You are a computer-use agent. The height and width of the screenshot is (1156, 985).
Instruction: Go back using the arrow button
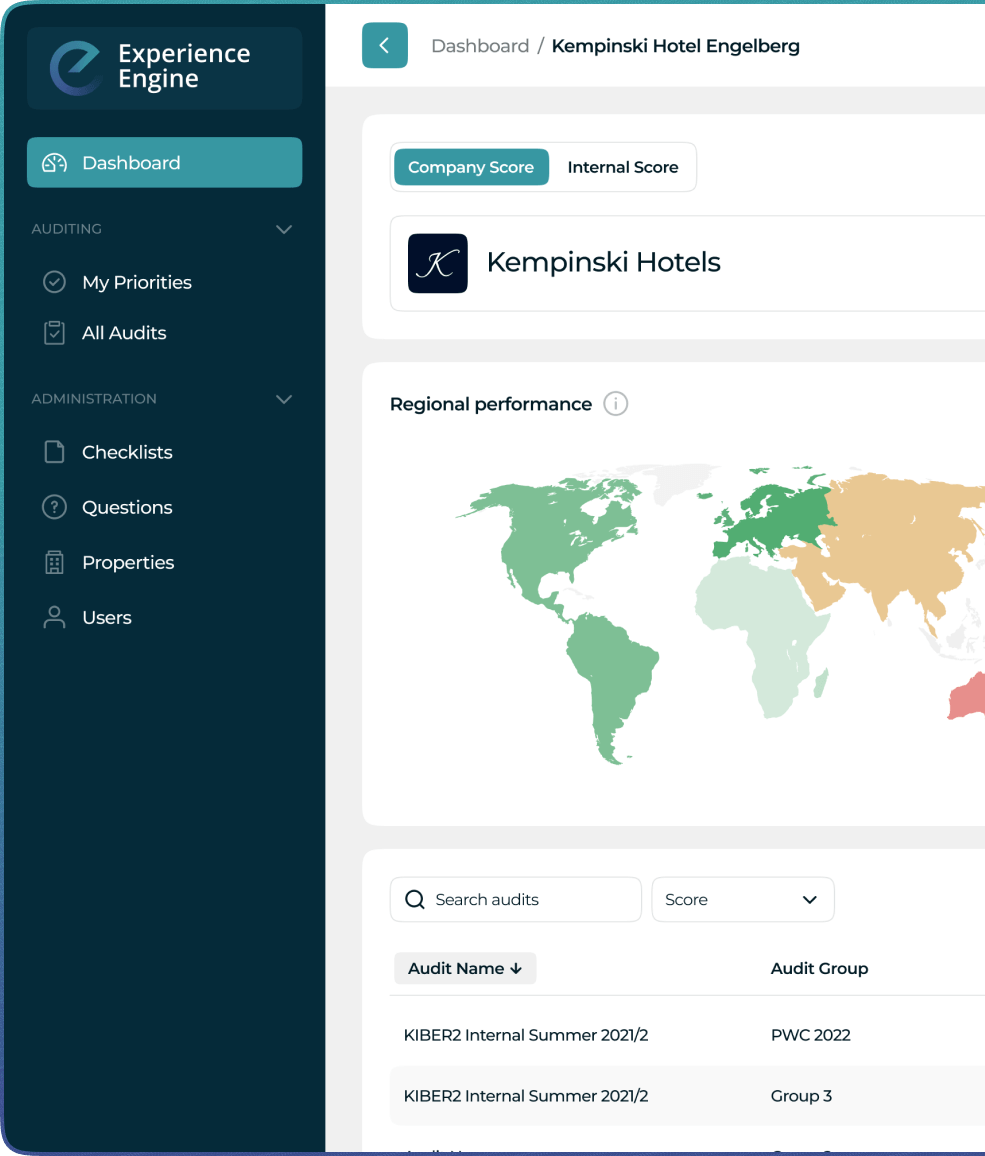click(x=384, y=46)
